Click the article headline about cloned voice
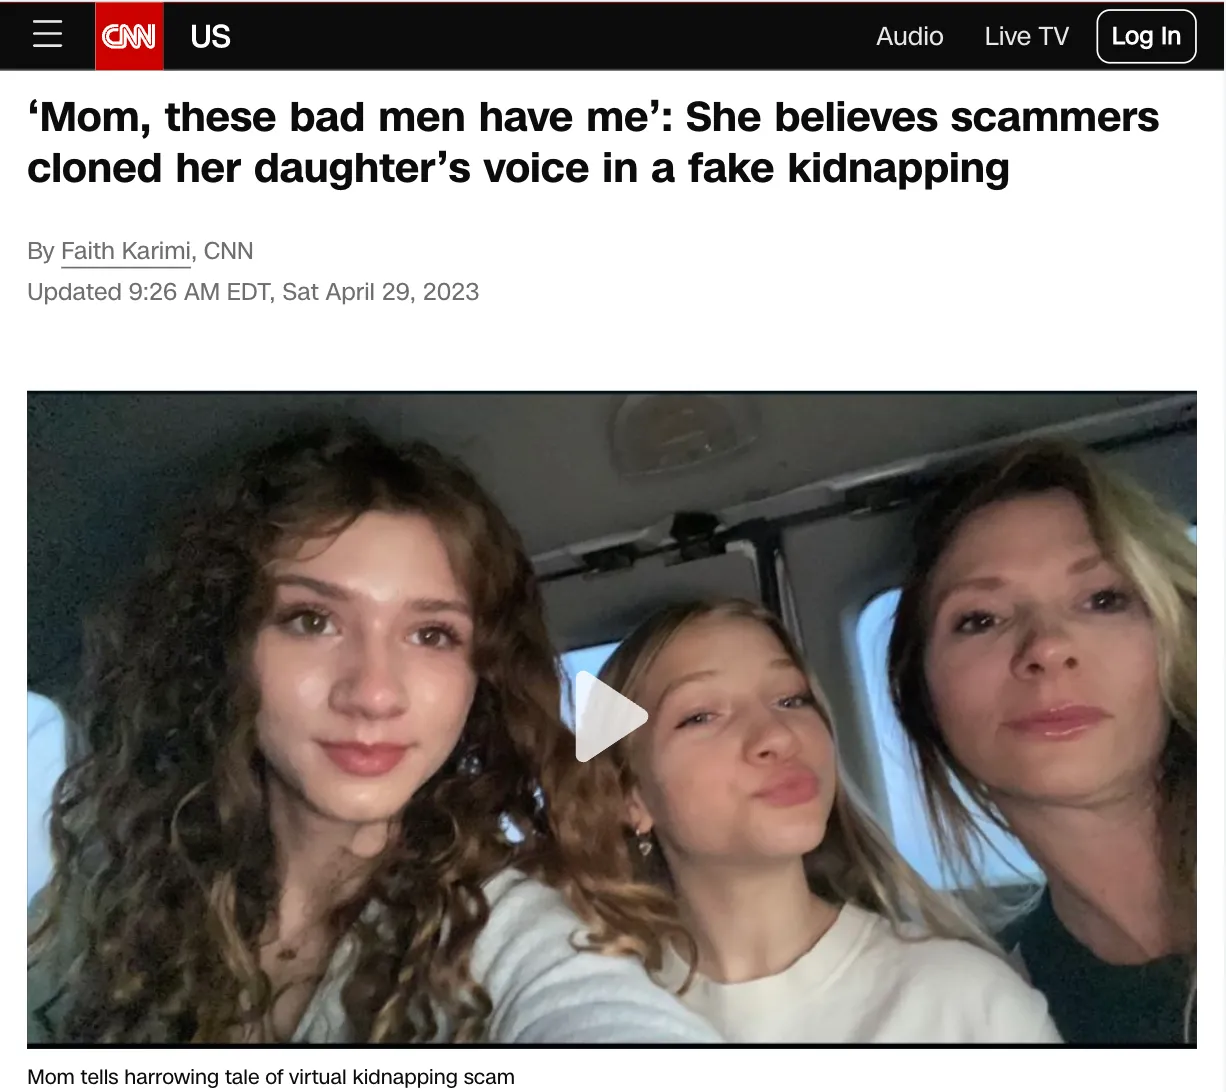This screenshot has width=1226, height=1092. [x=593, y=142]
